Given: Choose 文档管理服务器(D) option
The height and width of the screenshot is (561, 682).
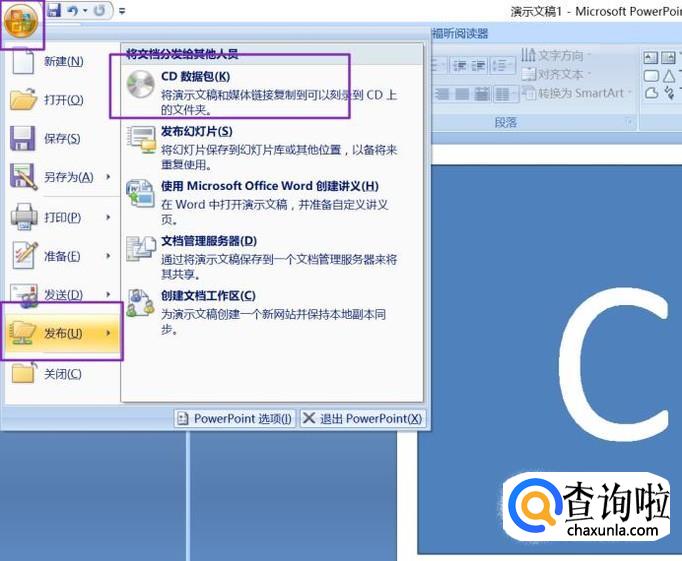Looking at the screenshot, I should (272, 257).
